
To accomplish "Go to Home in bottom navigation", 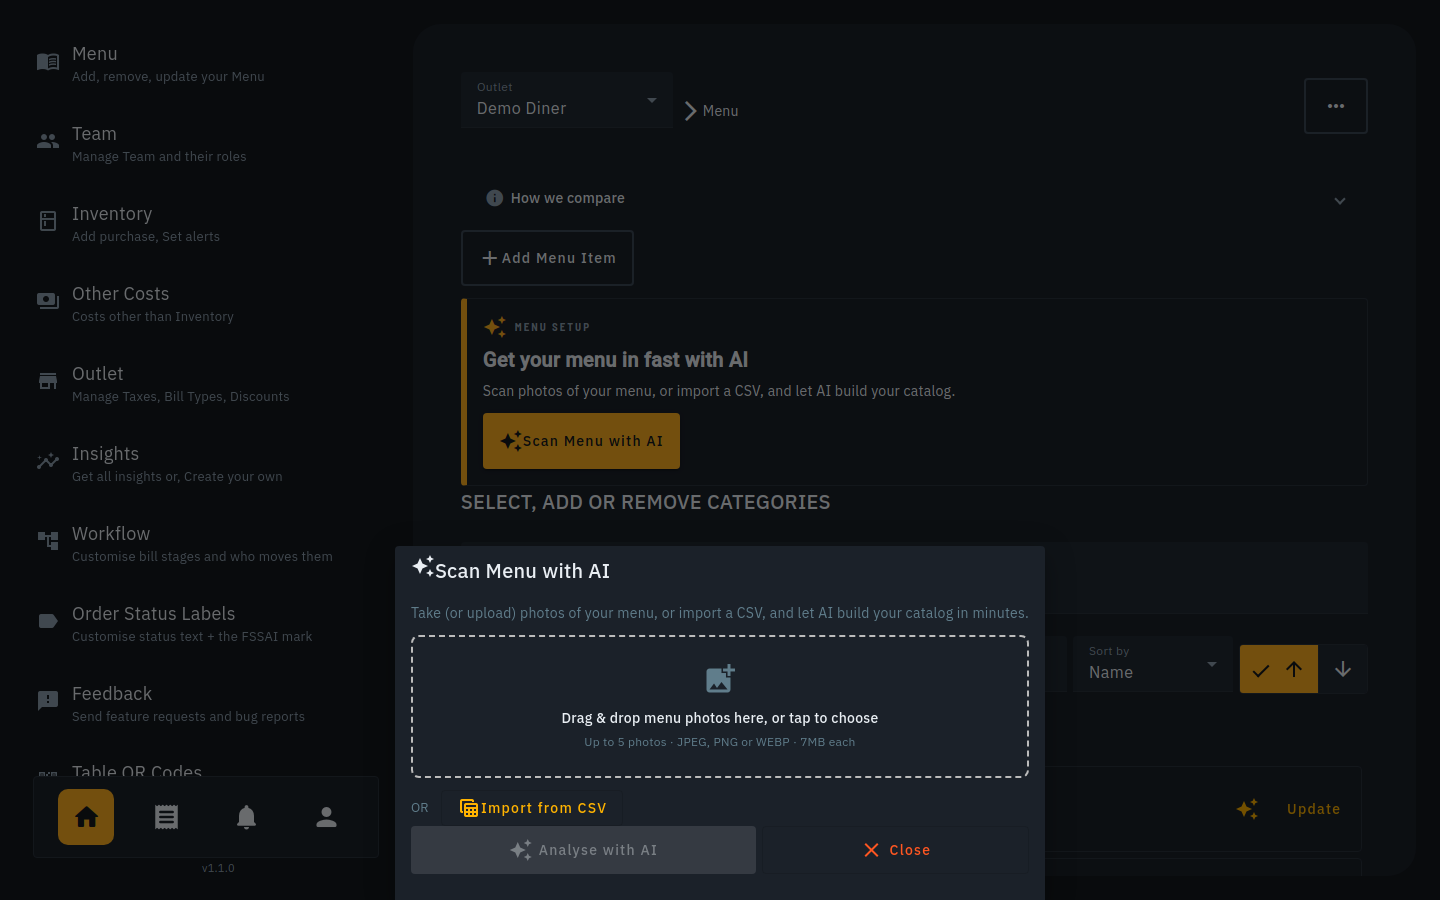I will pyautogui.click(x=86, y=817).
